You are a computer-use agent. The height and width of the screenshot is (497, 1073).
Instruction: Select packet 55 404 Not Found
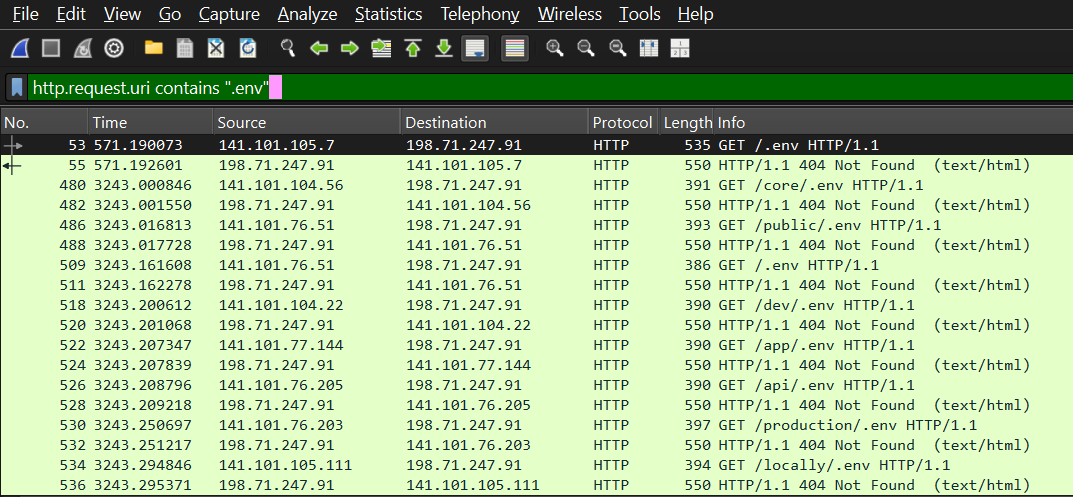tap(536, 165)
